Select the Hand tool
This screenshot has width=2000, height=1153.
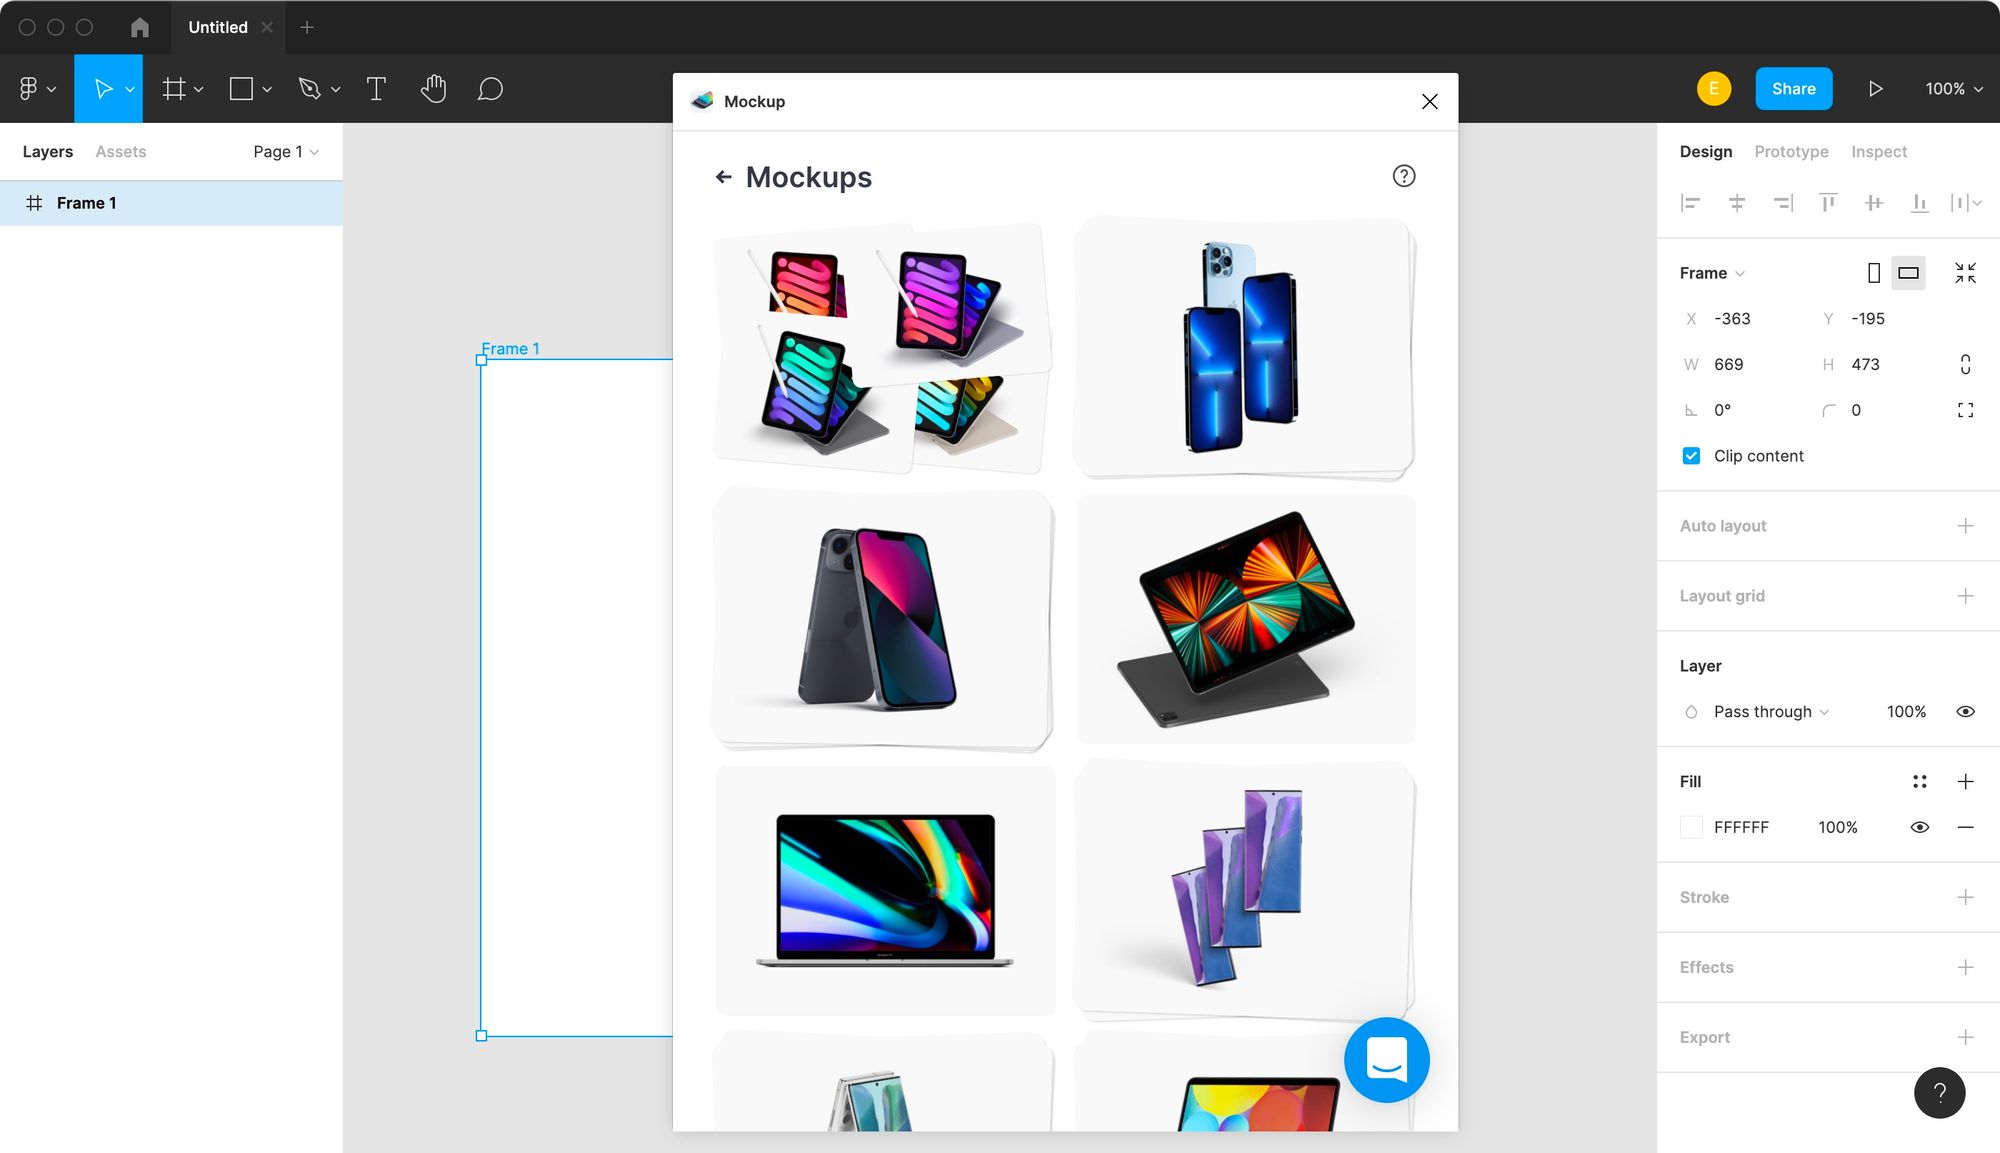pos(433,89)
